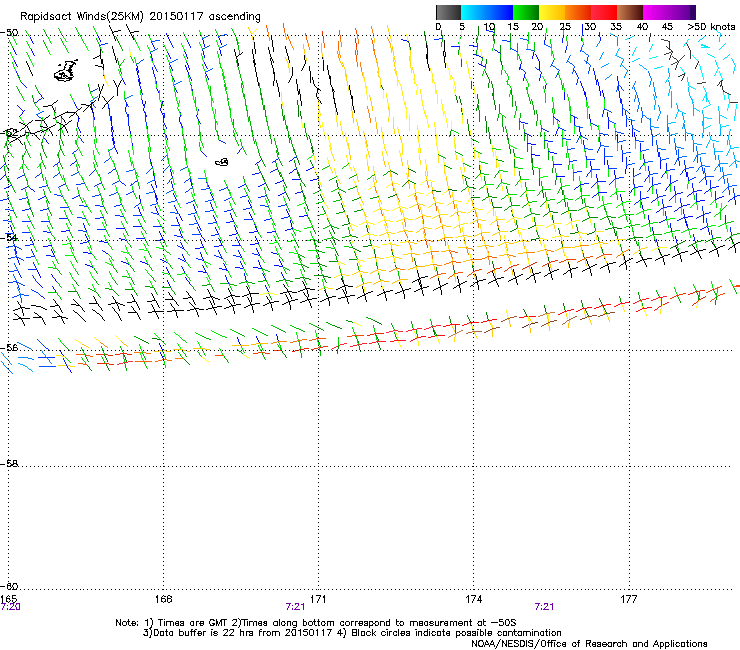Click the small island outline near latitude -52.5
This screenshot has height=650, width=740.
(222, 162)
